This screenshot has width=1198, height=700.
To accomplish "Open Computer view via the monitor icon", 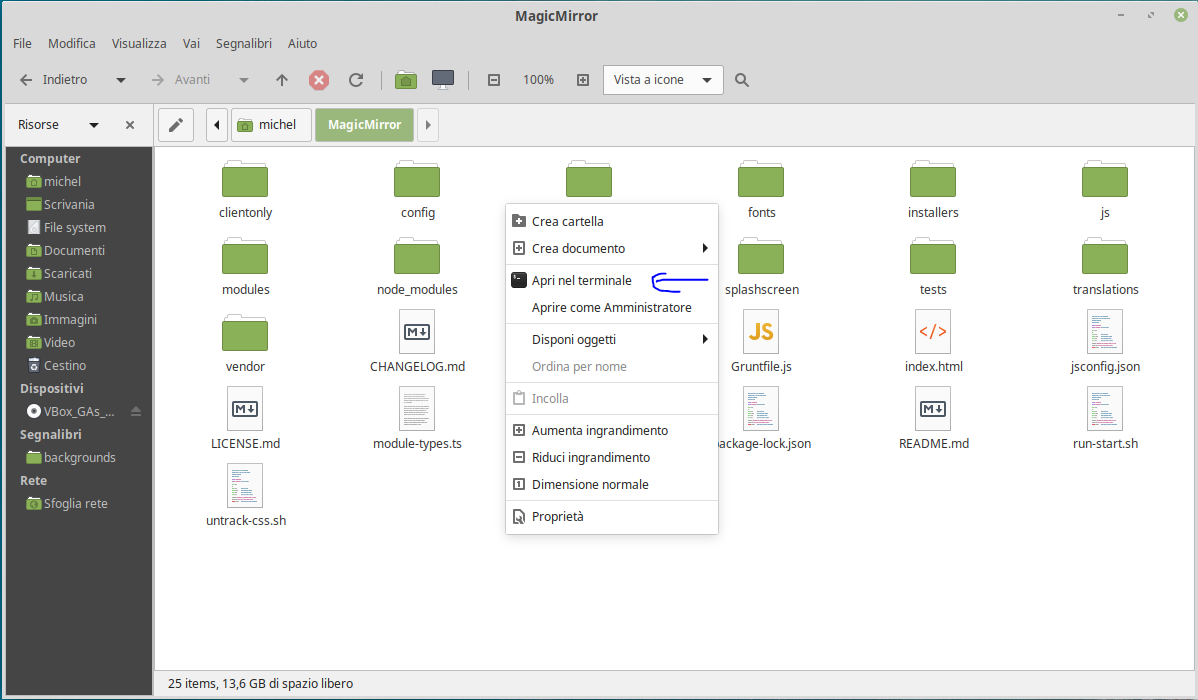I will point(443,79).
